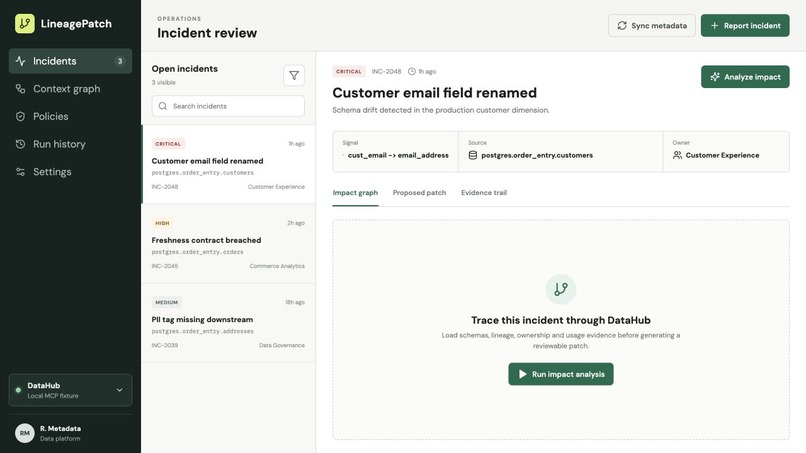Click postgres.order_entry.orders path text
The image size is (806, 453).
point(197,252)
